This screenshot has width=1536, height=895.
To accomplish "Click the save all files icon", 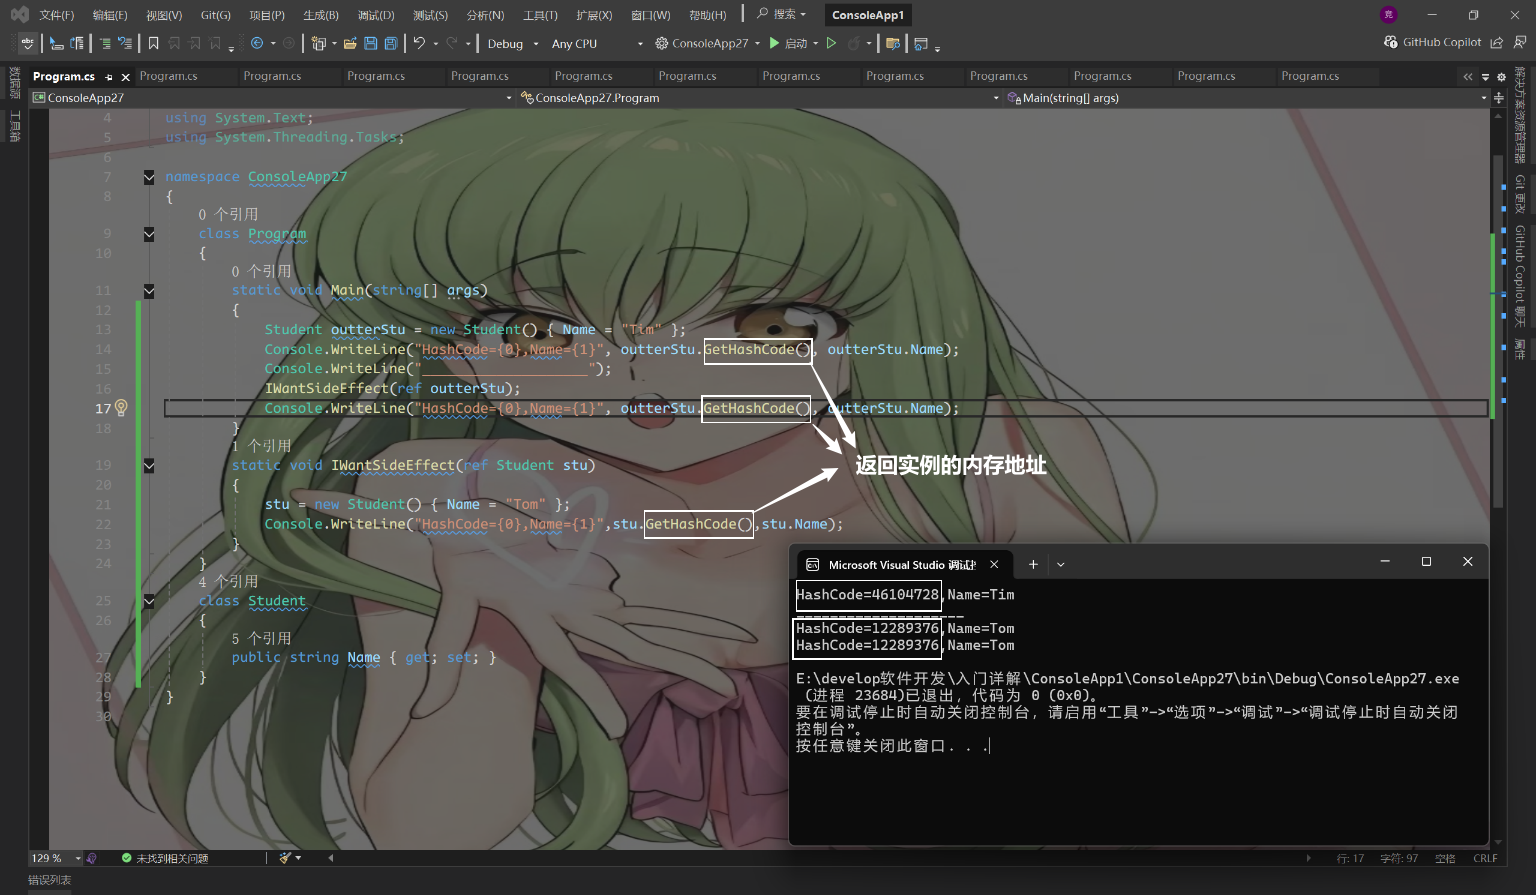I will (391, 43).
